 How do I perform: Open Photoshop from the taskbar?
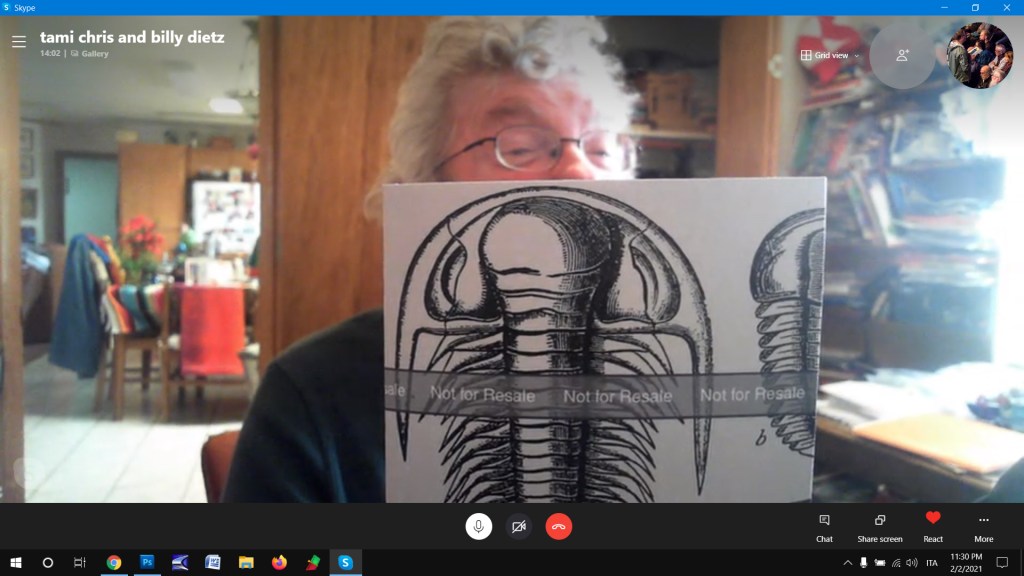pyautogui.click(x=147, y=563)
